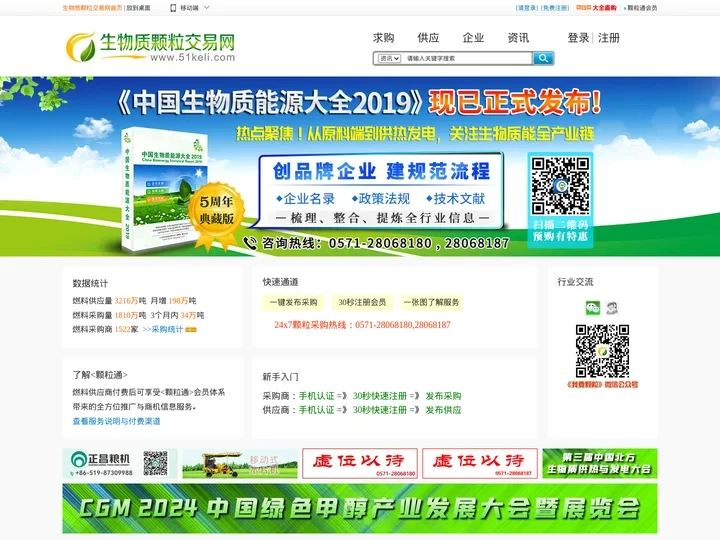Click the 颗粒通会员 link
The image size is (720, 540).
641,8
